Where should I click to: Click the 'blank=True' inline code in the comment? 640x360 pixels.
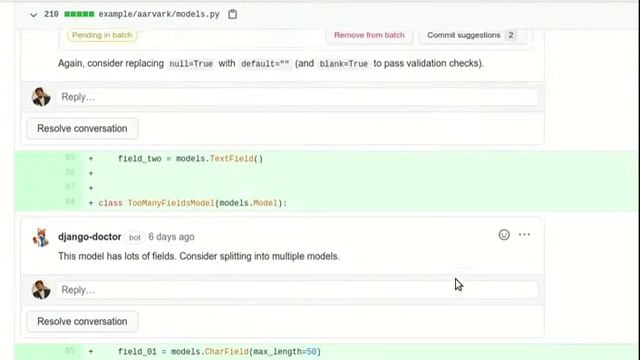(x=343, y=64)
